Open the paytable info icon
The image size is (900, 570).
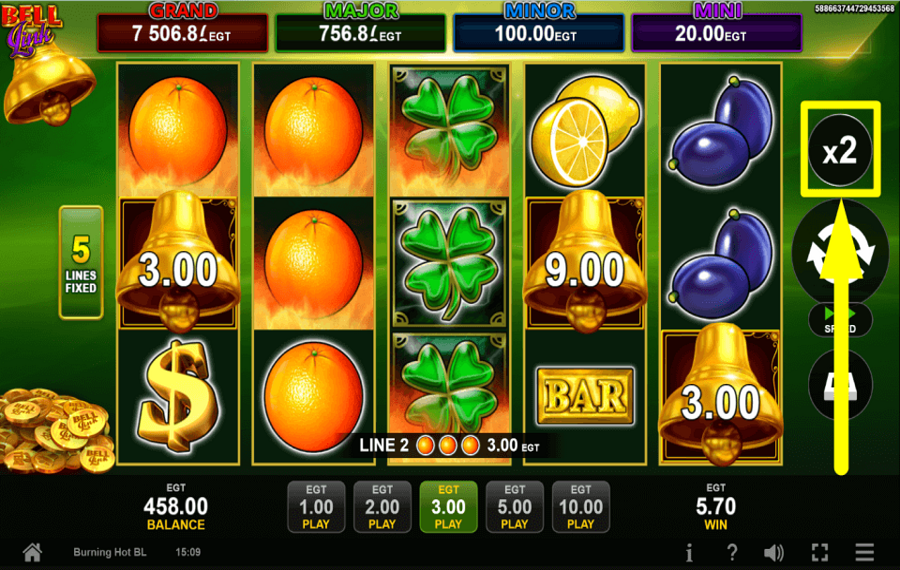pos(689,553)
